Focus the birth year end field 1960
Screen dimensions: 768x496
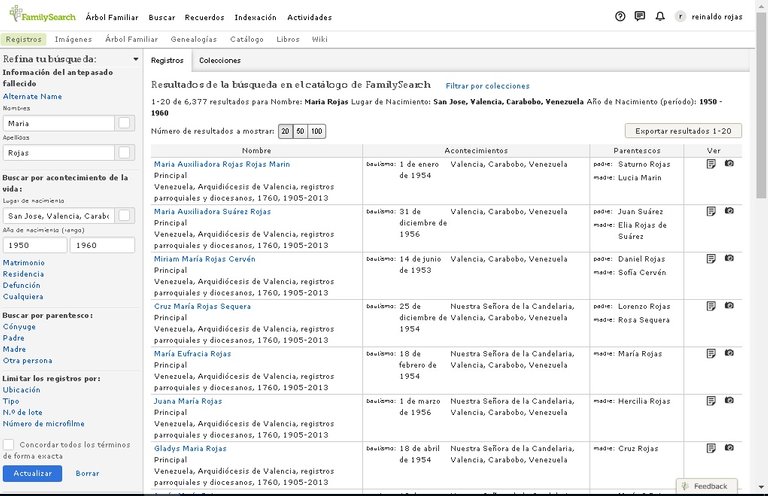[102, 245]
